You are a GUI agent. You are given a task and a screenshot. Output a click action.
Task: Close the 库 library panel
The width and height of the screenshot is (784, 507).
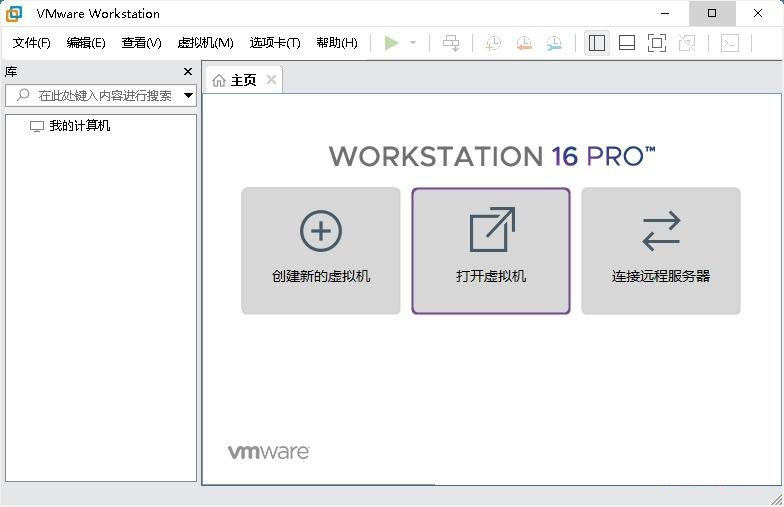pyautogui.click(x=188, y=72)
